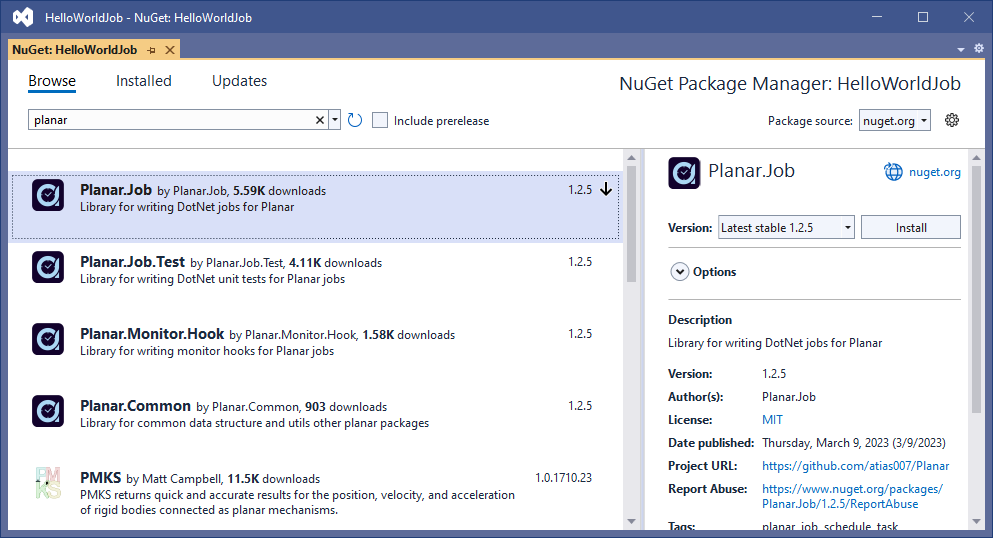Select the Planar.Monitor.Hook package icon

coord(48,339)
